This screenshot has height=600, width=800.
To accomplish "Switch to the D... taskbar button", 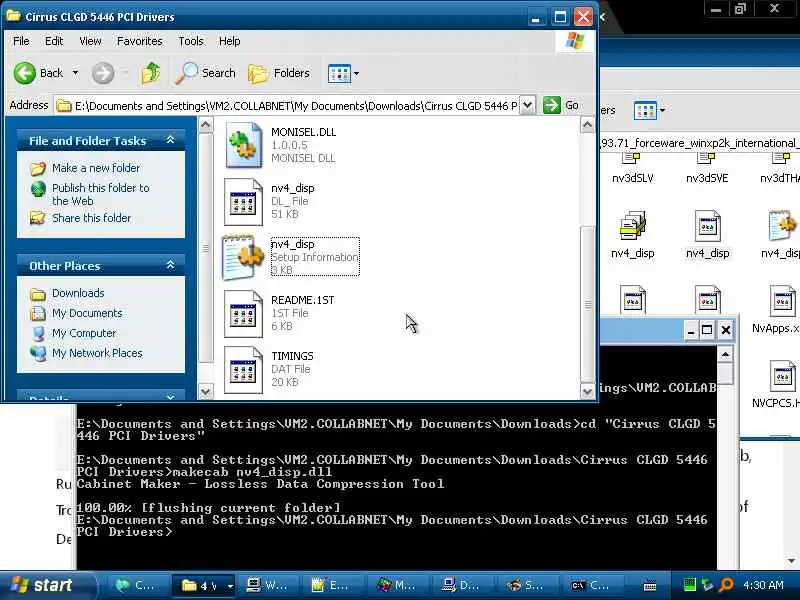I will (x=461, y=586).
